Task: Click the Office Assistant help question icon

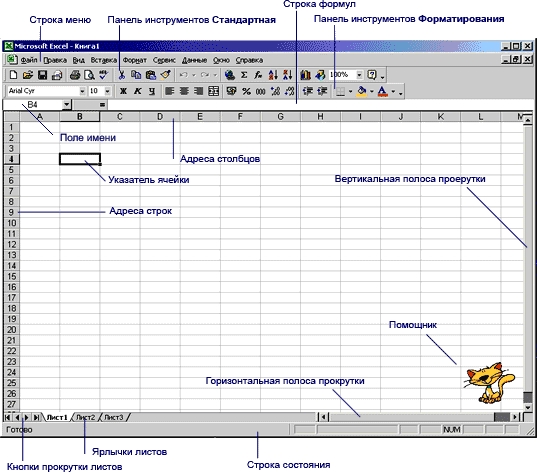Action: 372,75
